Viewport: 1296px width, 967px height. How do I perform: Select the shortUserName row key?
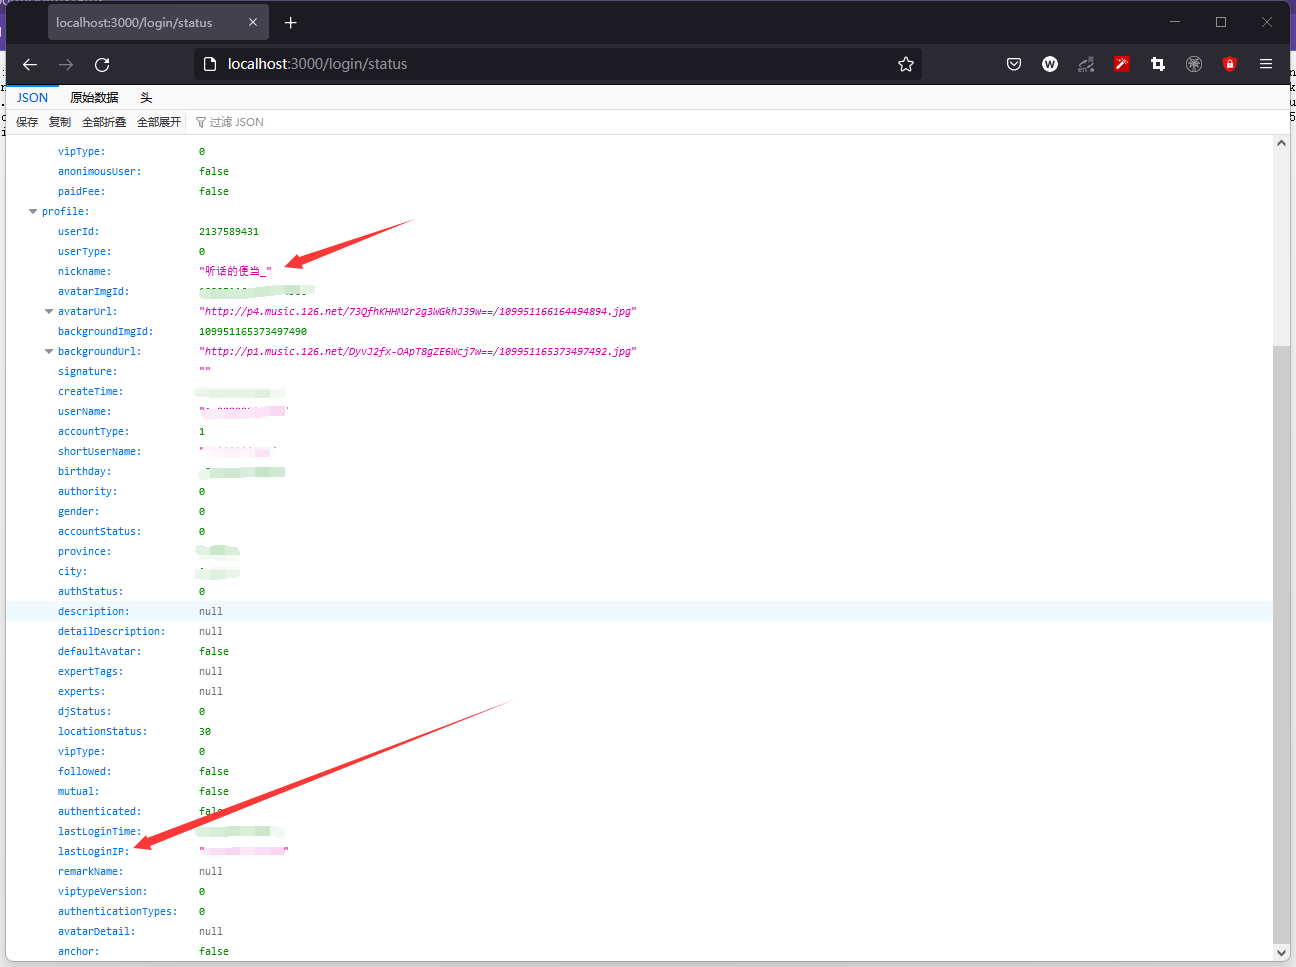click(100, 452)
